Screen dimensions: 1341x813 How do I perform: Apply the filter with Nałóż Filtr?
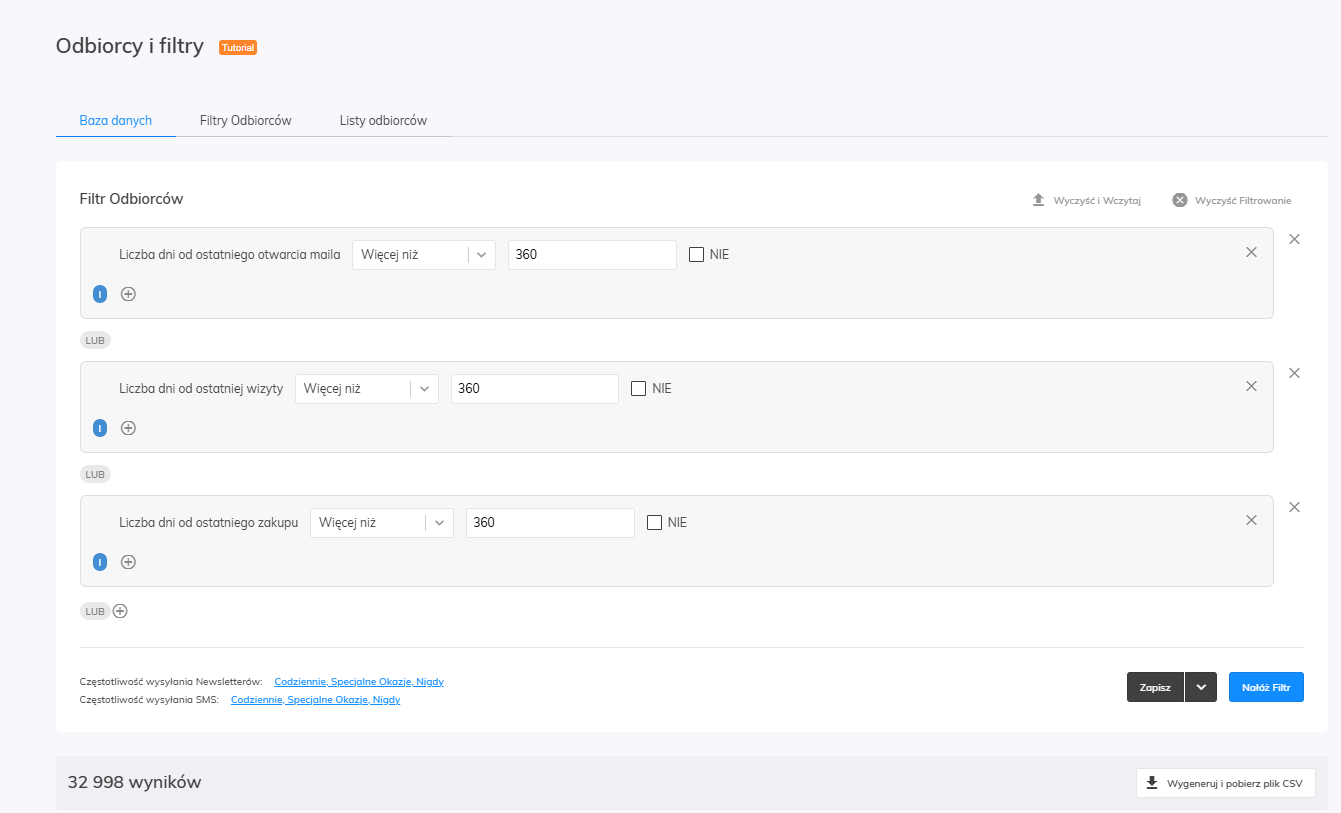(x=1266, y=687)
